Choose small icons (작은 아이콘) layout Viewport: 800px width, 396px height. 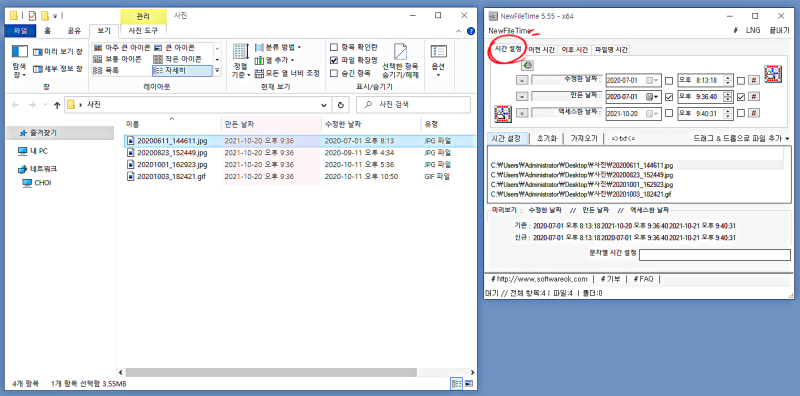[x=178, y=59]
